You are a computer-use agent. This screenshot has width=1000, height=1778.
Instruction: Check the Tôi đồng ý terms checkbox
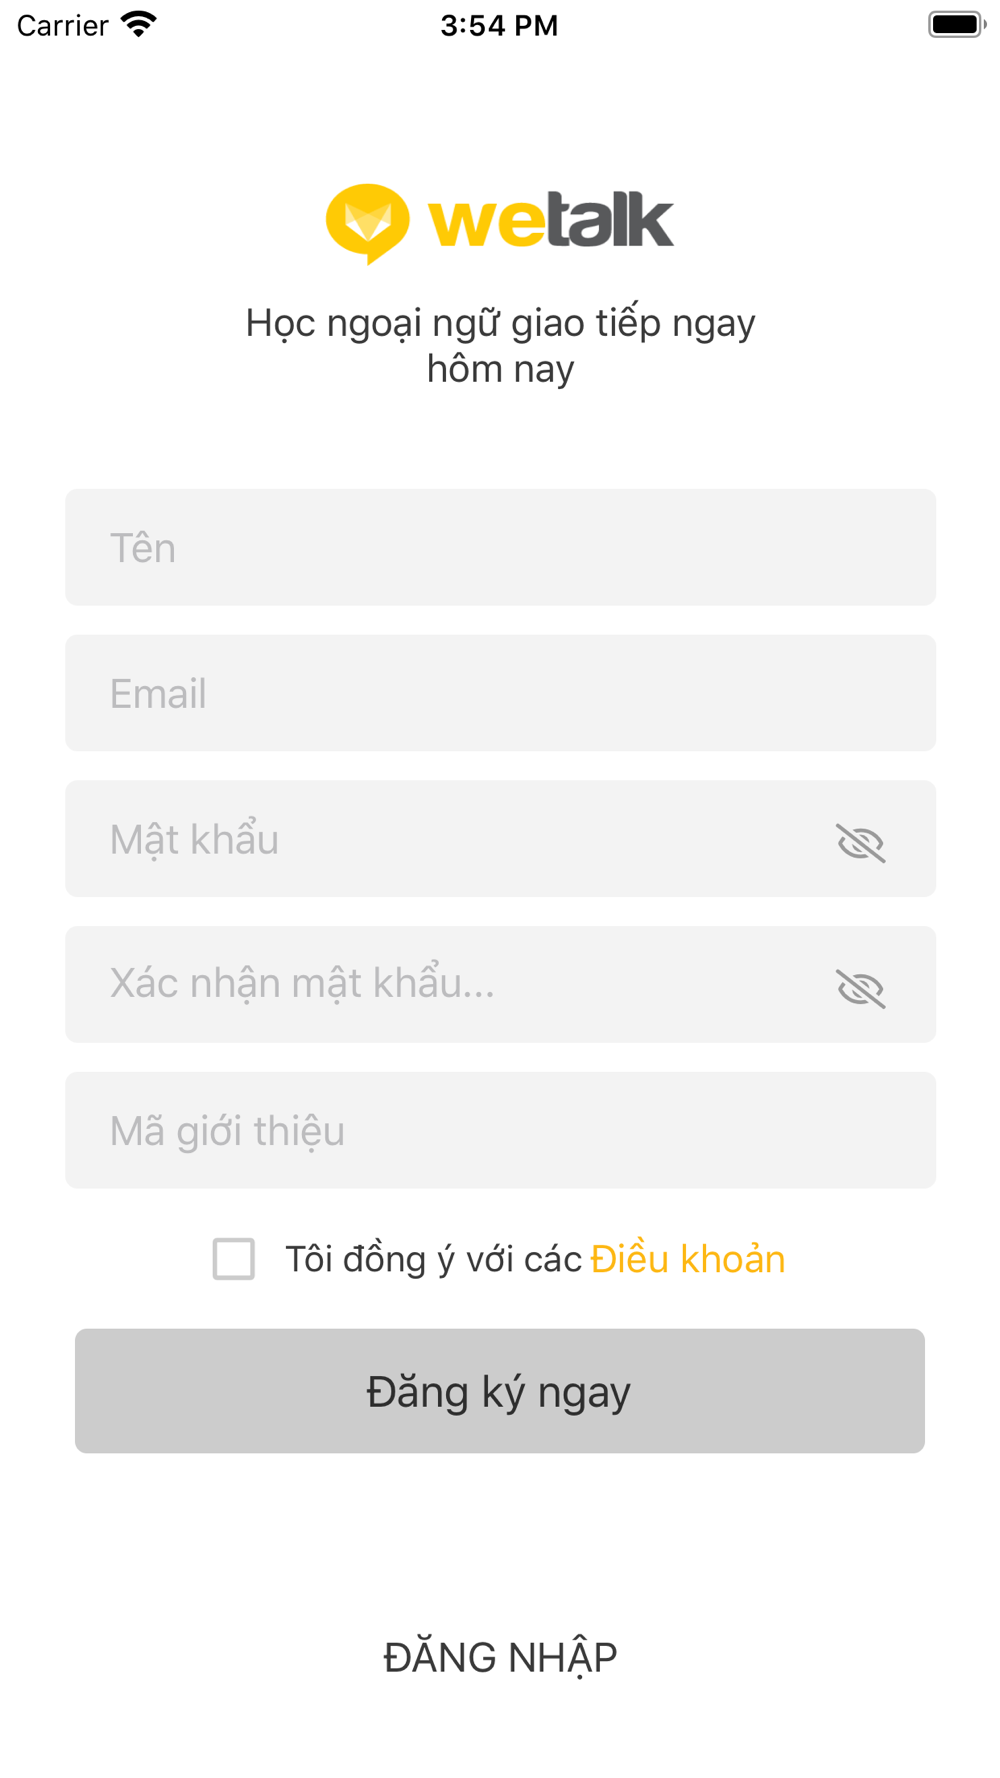[x=234, y=1258]
